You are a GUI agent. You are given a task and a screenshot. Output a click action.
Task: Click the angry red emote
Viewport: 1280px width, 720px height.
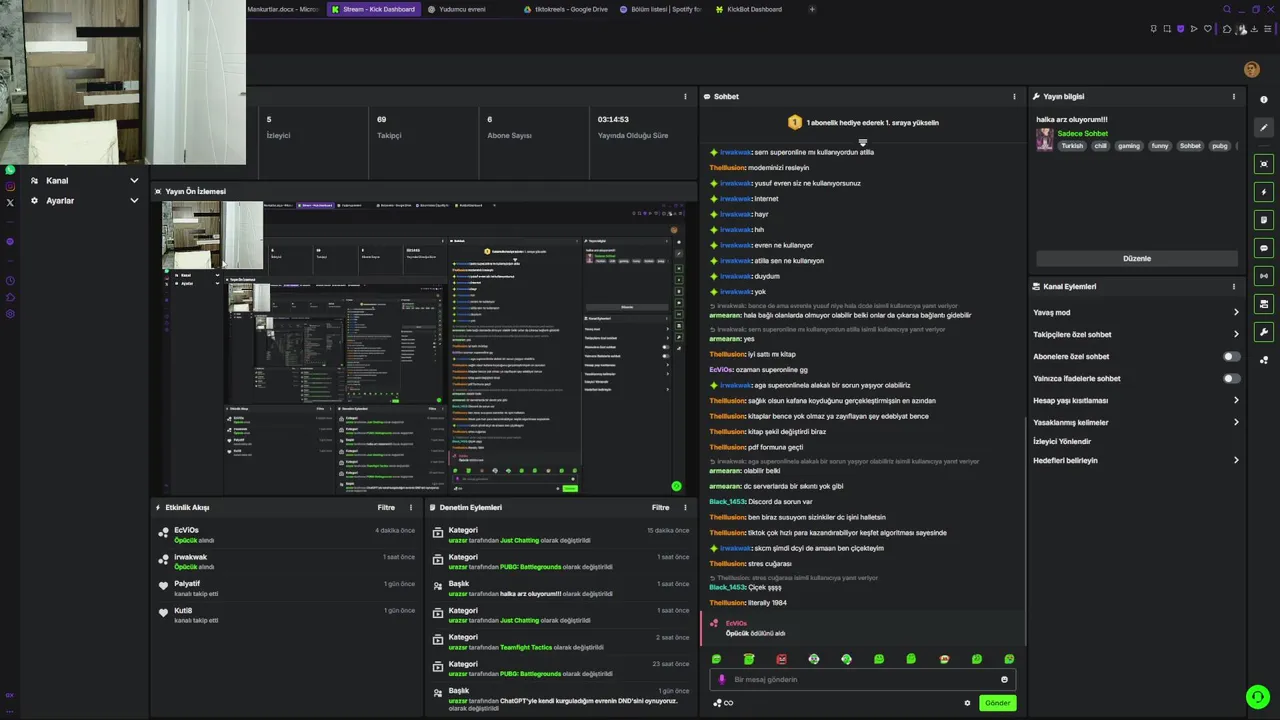(781, 659)
